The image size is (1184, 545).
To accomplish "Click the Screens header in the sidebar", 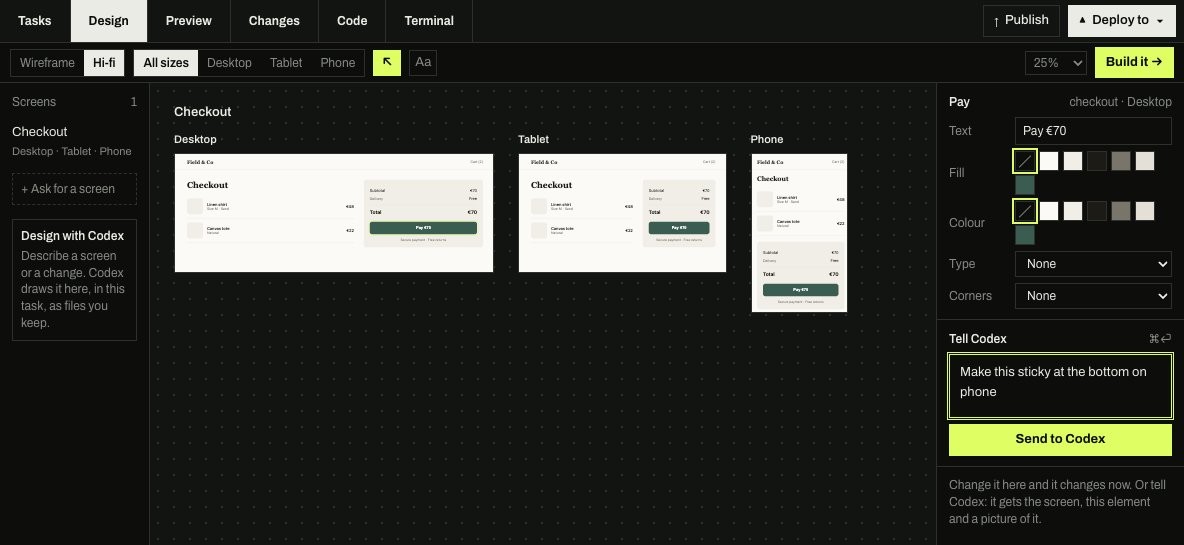I will [x=34, y=102].
